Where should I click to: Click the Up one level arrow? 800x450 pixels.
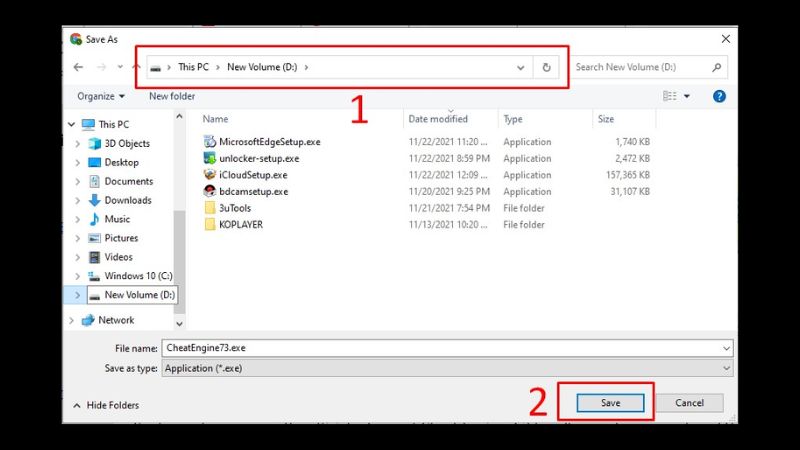click(x=134, y=67)
